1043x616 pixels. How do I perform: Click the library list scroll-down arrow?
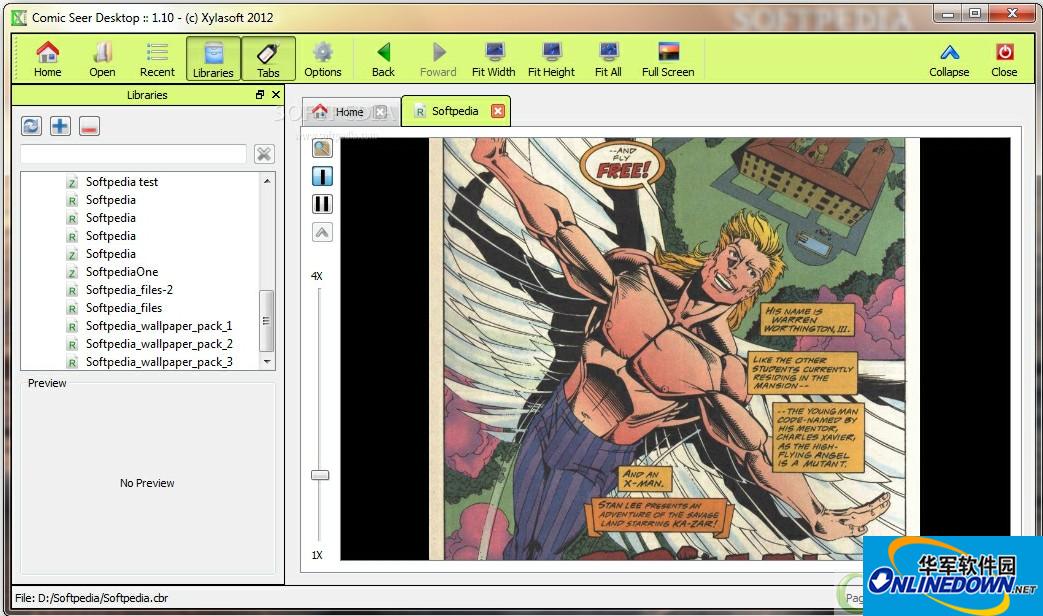coord(267,362)
